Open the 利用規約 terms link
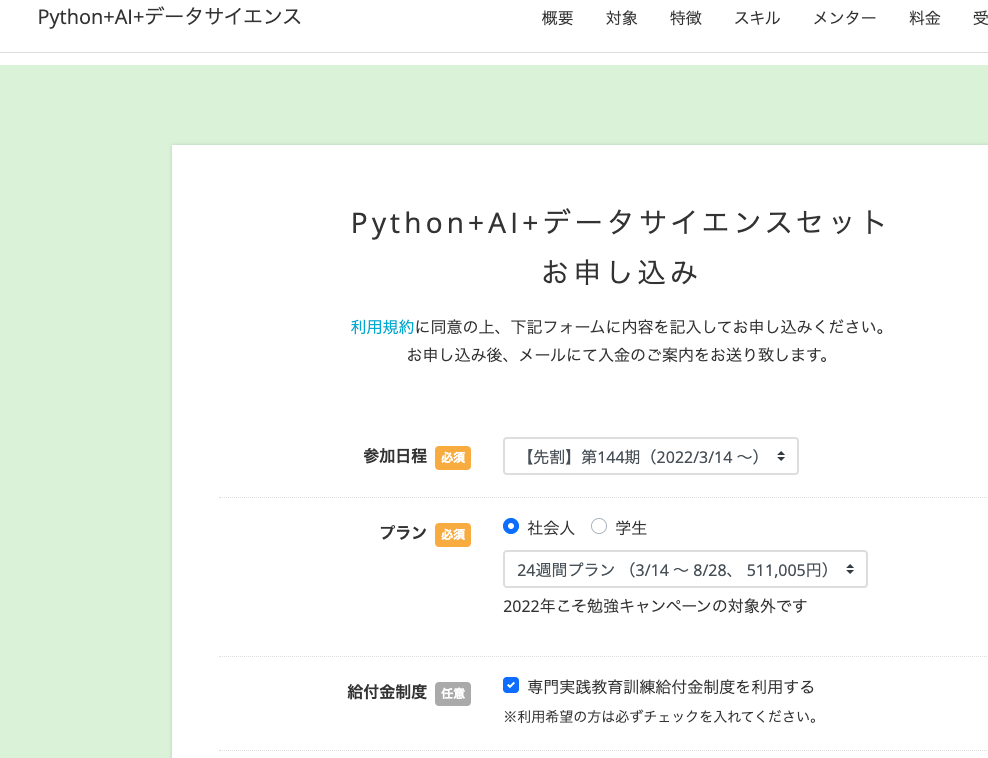The image size is (988, 758). [382, 327]
